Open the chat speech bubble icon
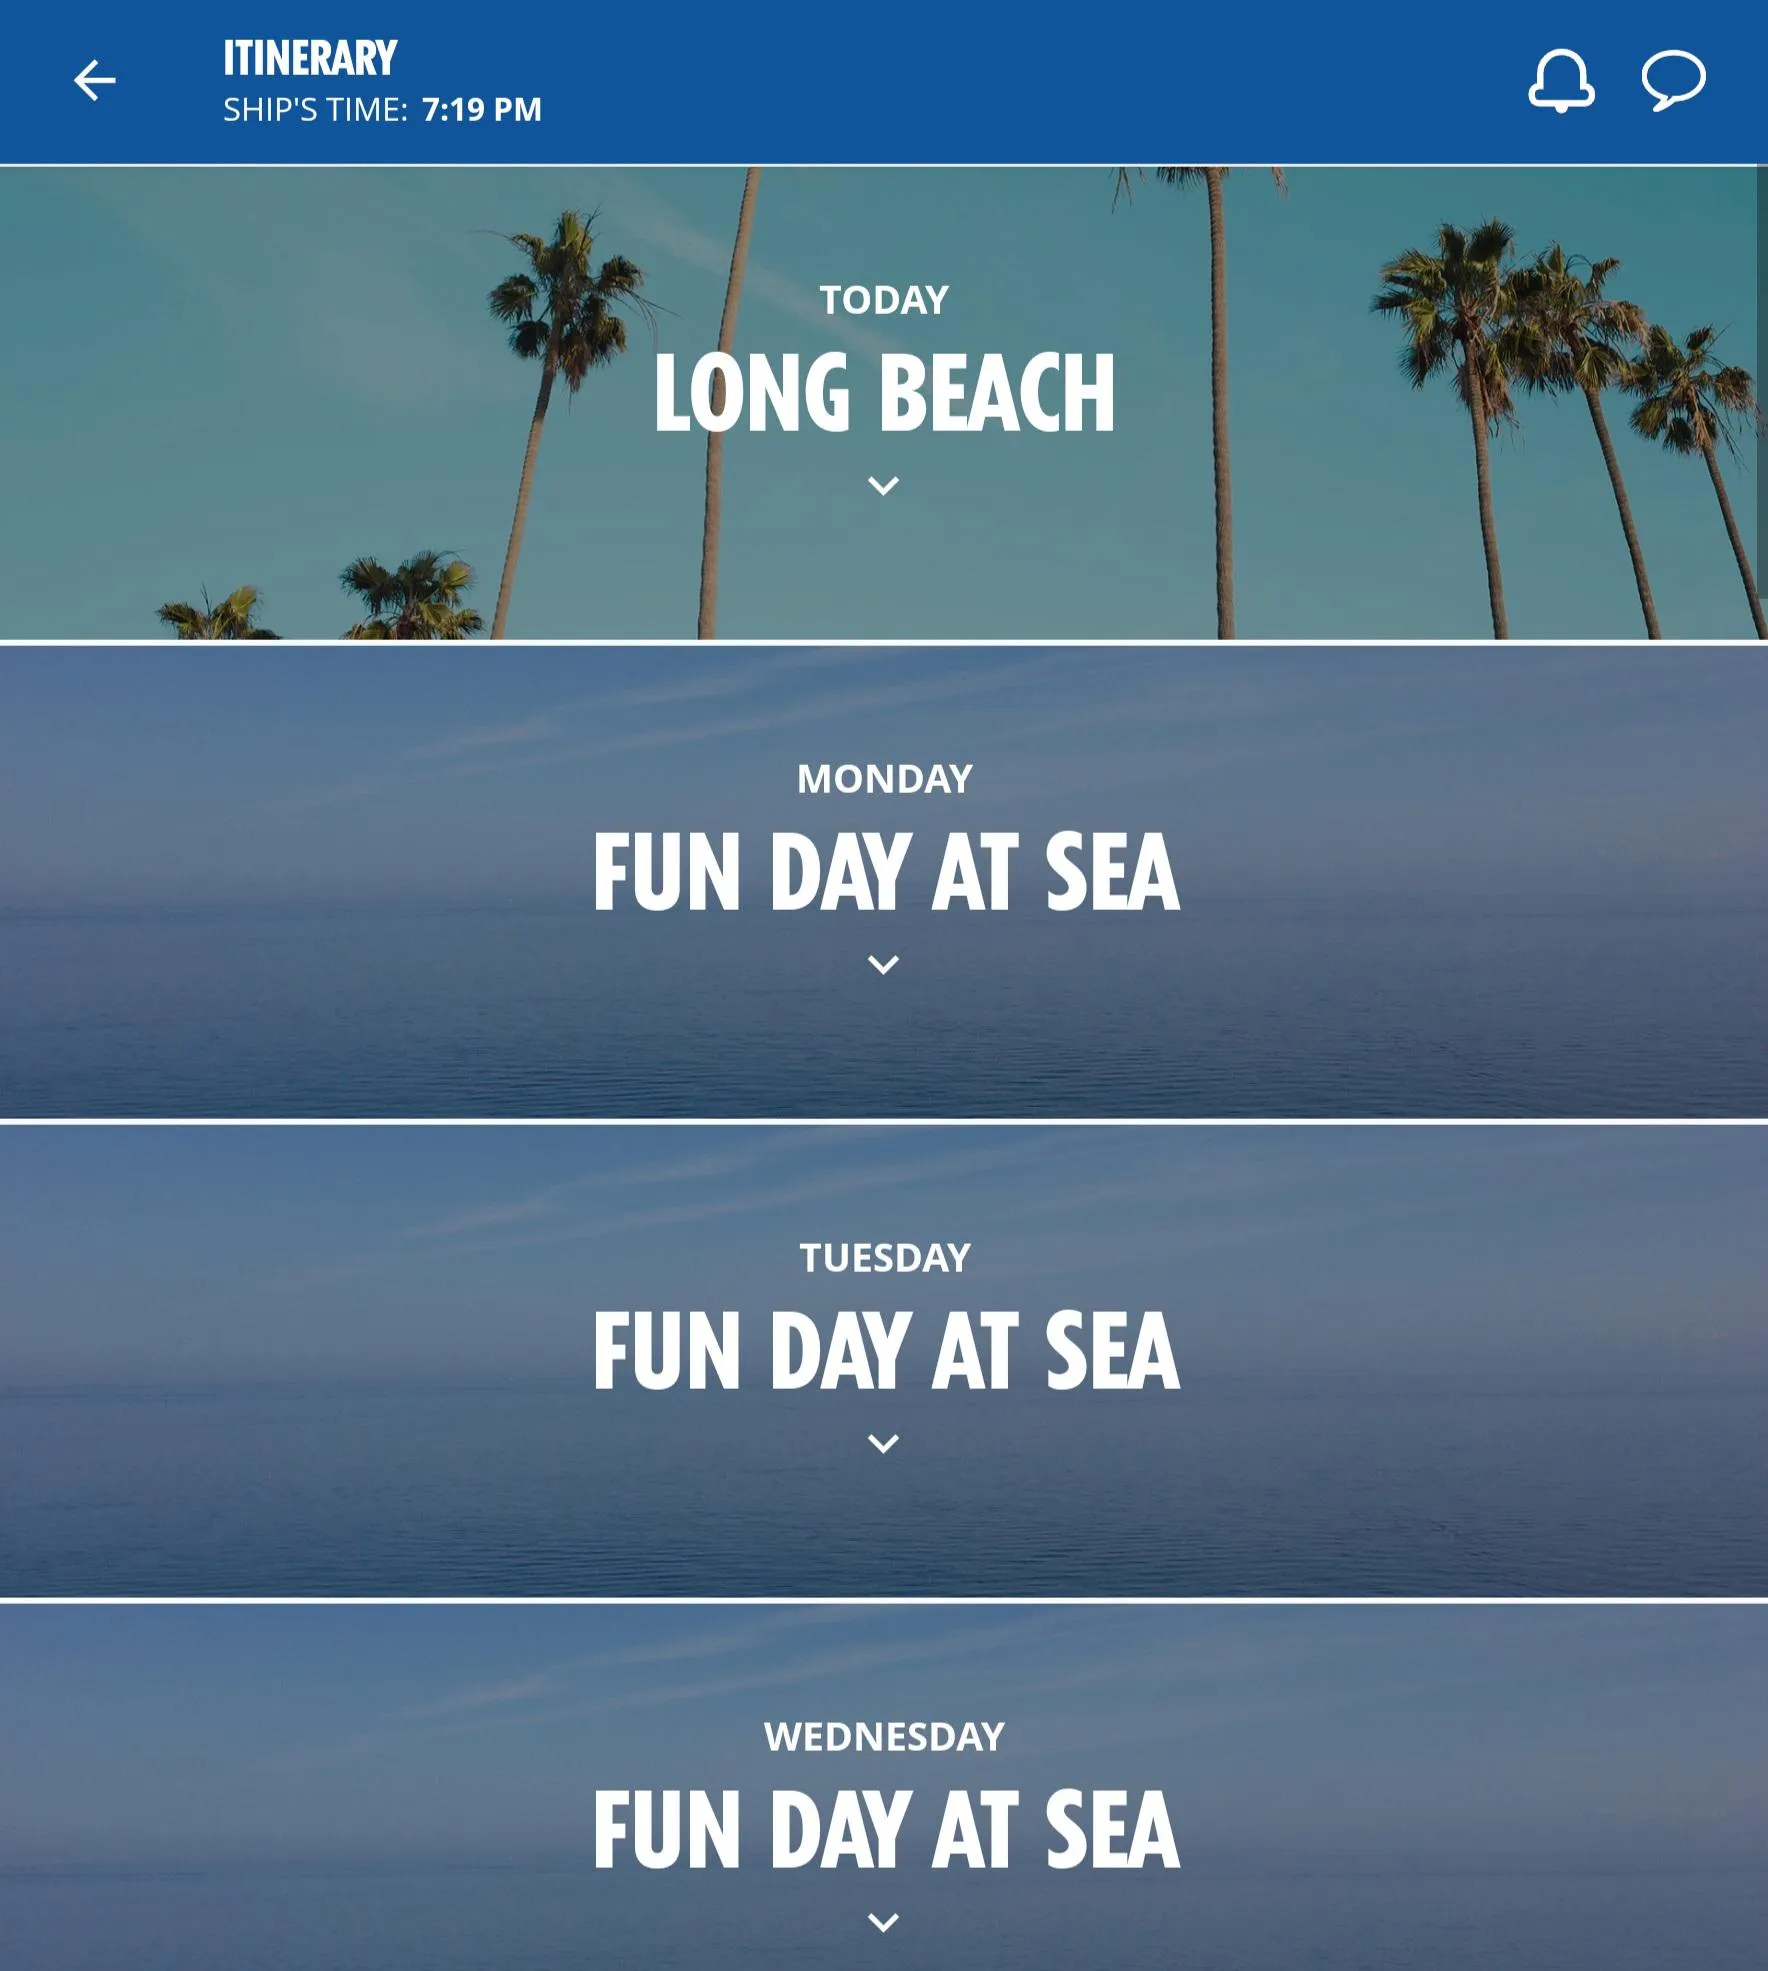The image size is (1768, 1971). (x=1673, y=80)
